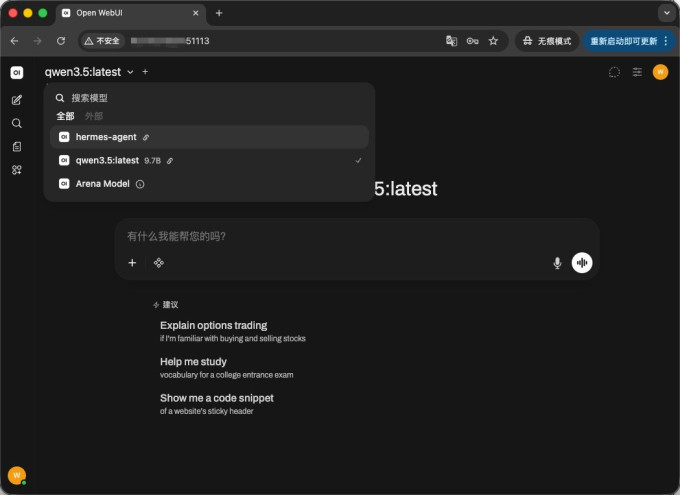This screenshot has width=680, height=495.
Task: Pick suggestion Help me study
Action: pyautogui.click(x=226, y=368)
